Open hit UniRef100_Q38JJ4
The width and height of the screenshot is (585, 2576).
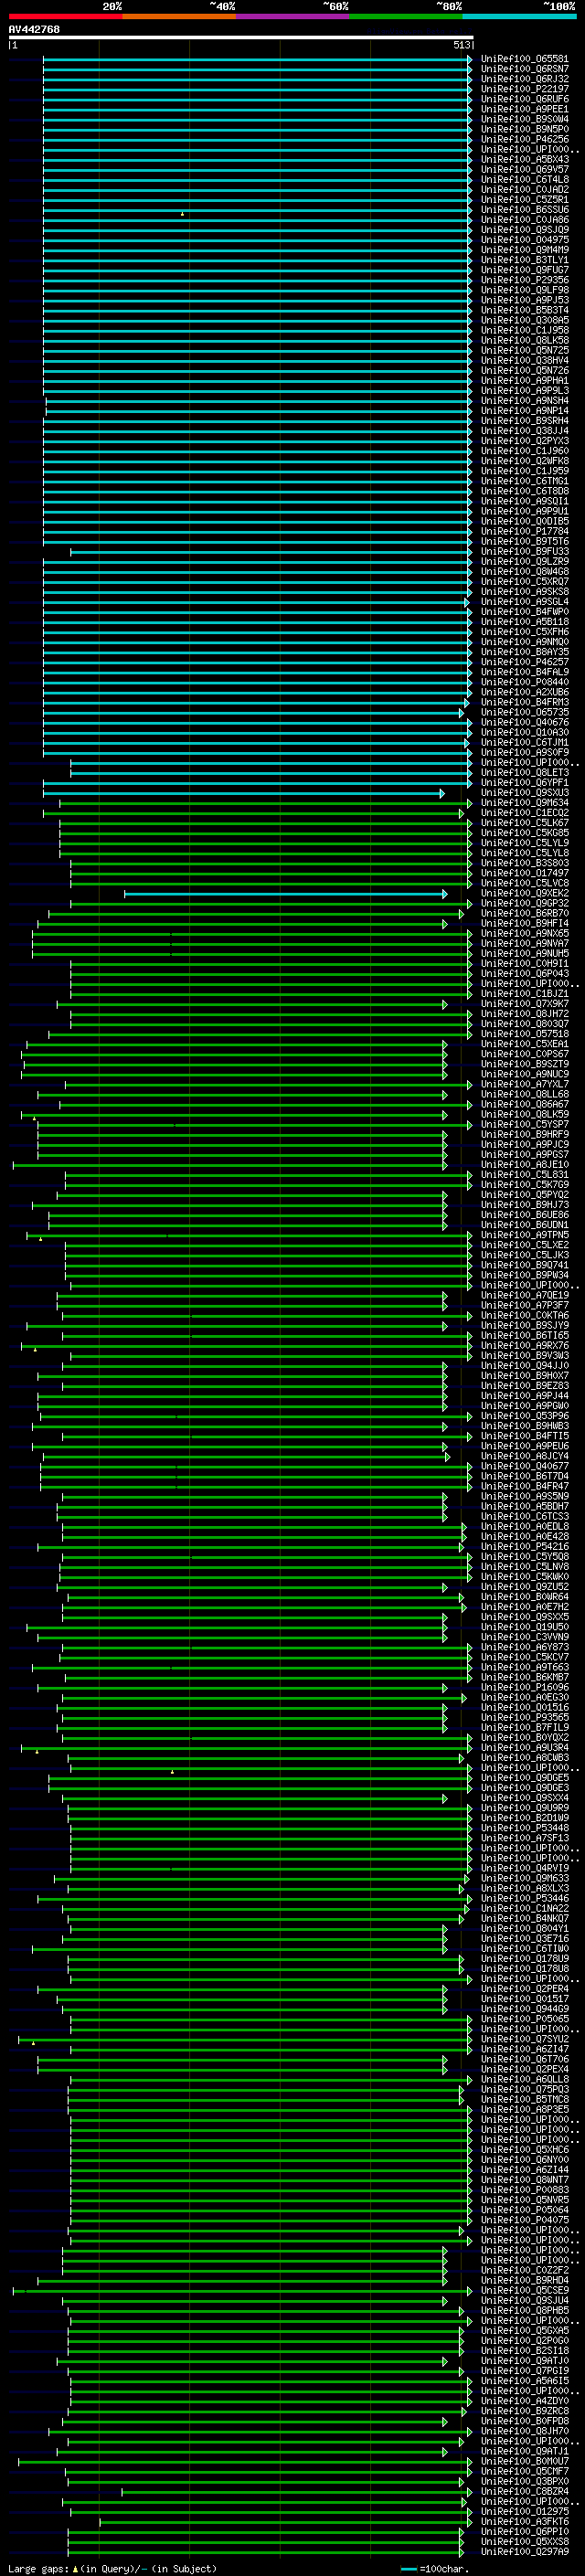coord(525,431)
